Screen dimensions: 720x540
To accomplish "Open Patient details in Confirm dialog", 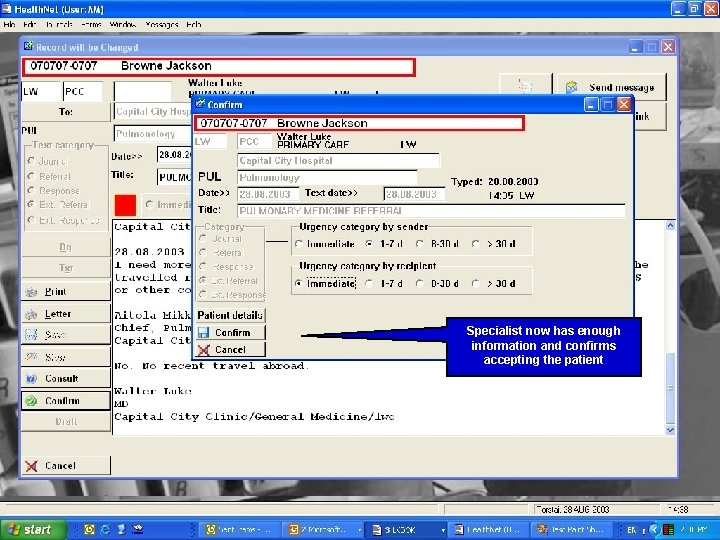I will tap(230, 315).
